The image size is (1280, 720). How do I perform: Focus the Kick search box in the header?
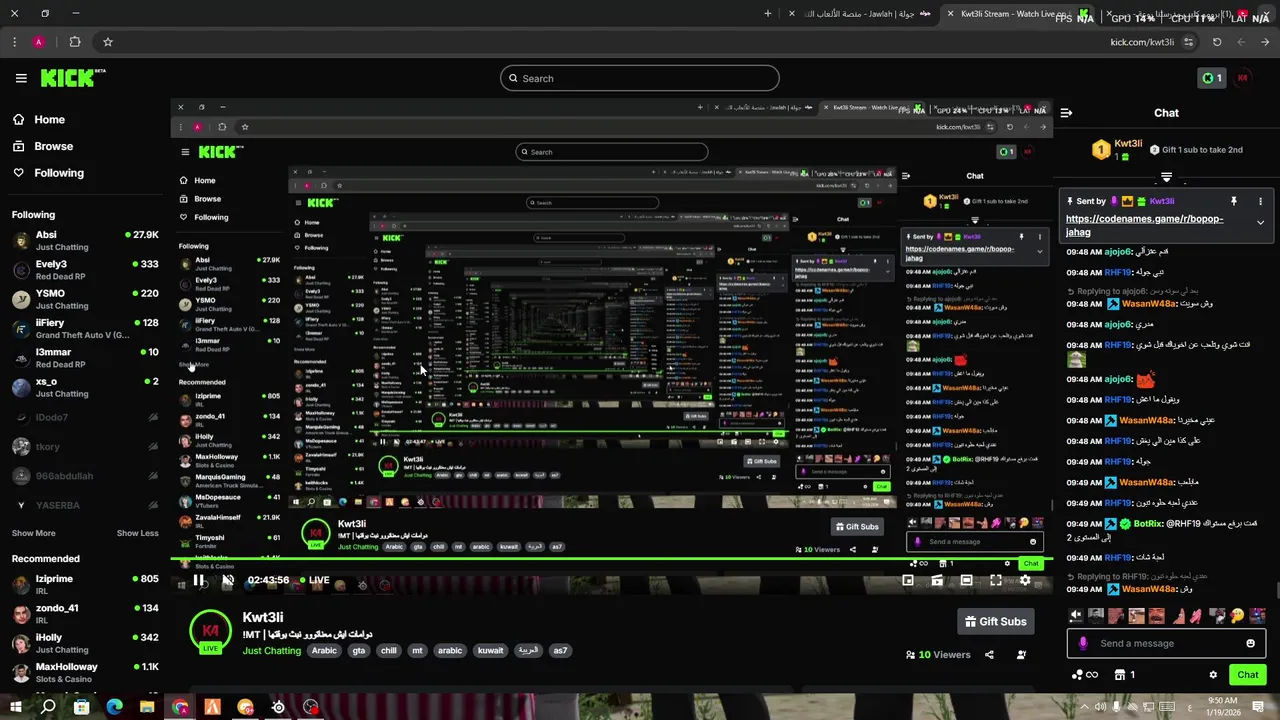coord(640,78)
